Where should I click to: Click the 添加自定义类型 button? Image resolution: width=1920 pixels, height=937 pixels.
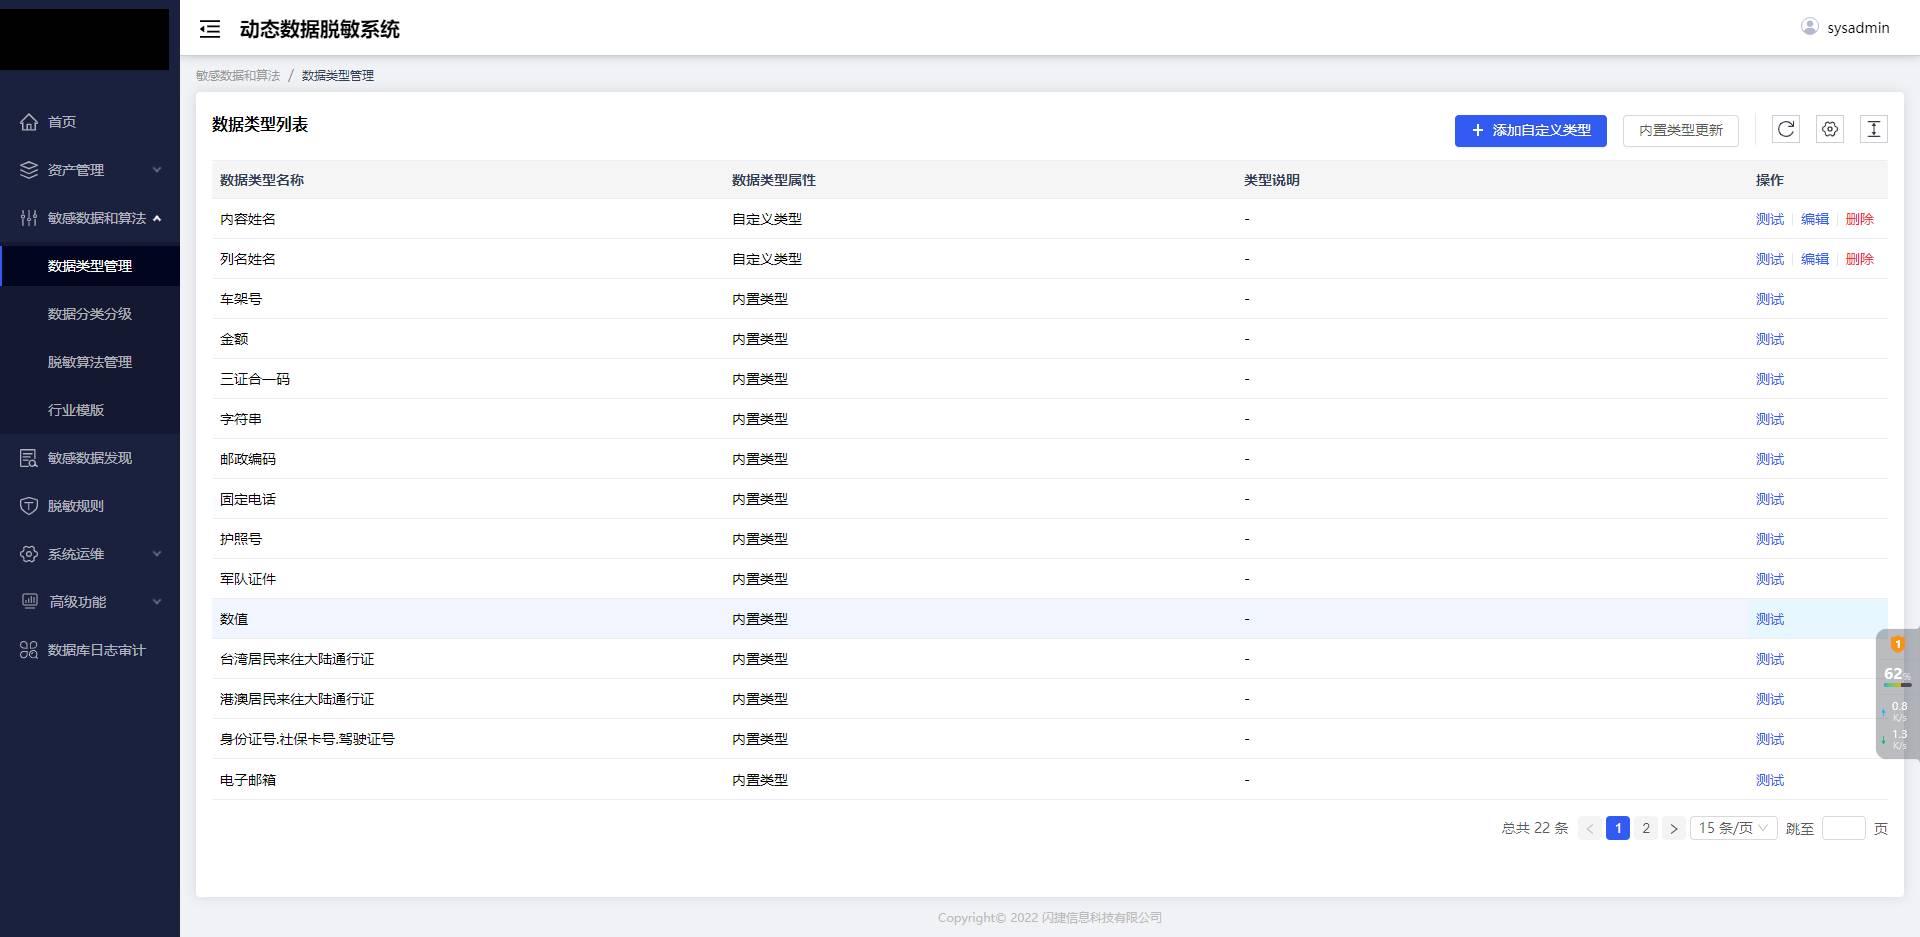click(1531, 130)
